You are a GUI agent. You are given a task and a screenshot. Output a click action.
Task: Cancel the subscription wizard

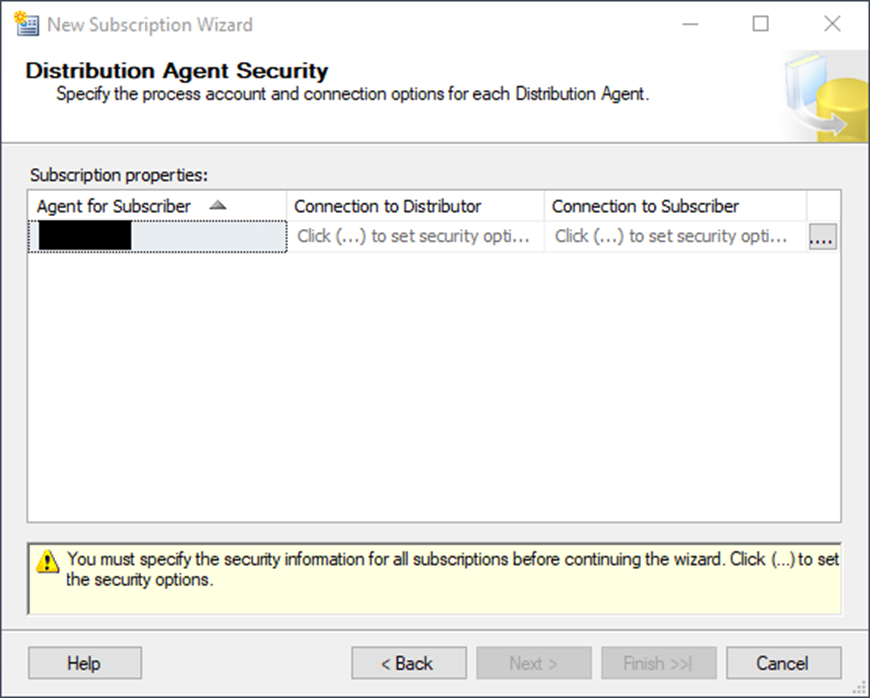(783, 663)
